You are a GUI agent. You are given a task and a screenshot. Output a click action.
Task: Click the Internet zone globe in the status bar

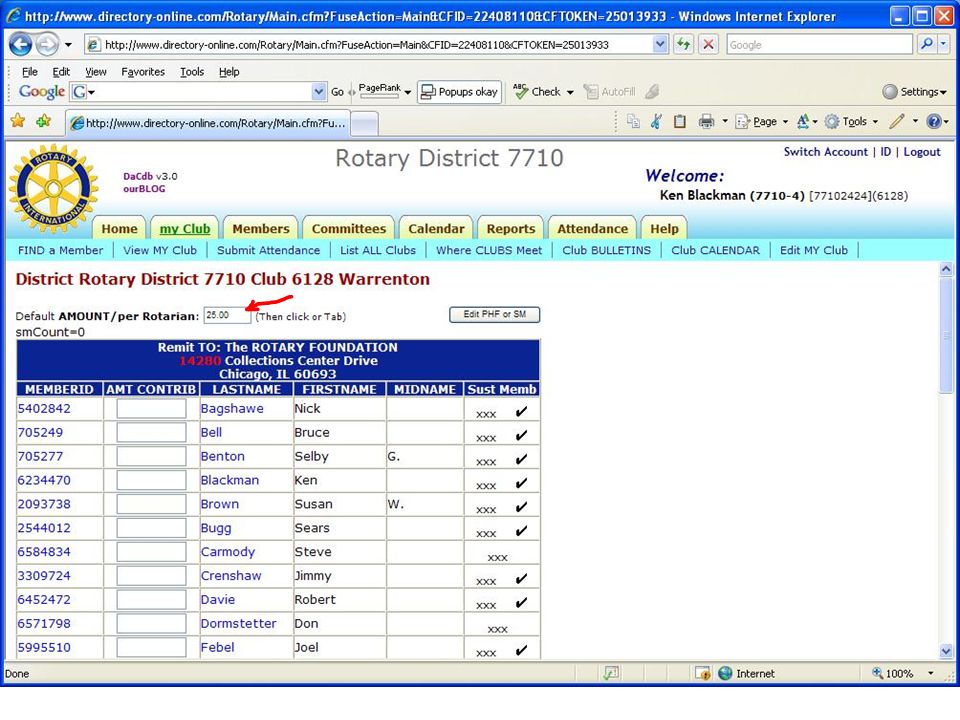pos(725,673)
